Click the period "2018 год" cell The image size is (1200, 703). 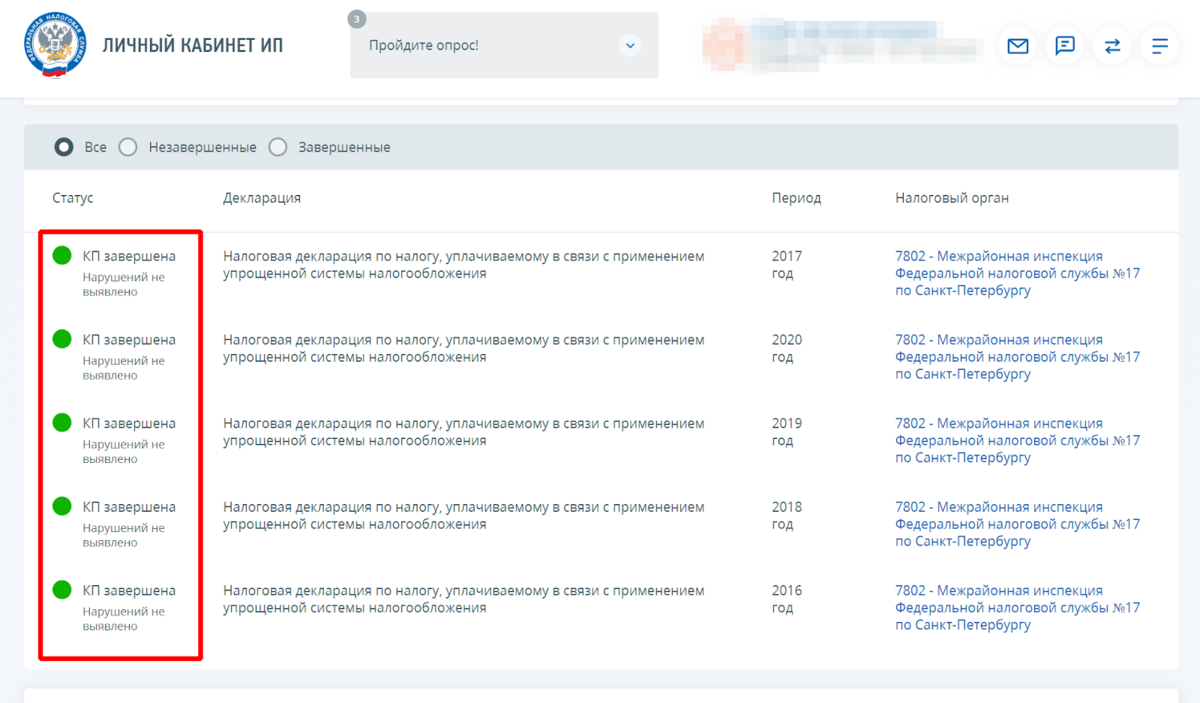[787, 515]
